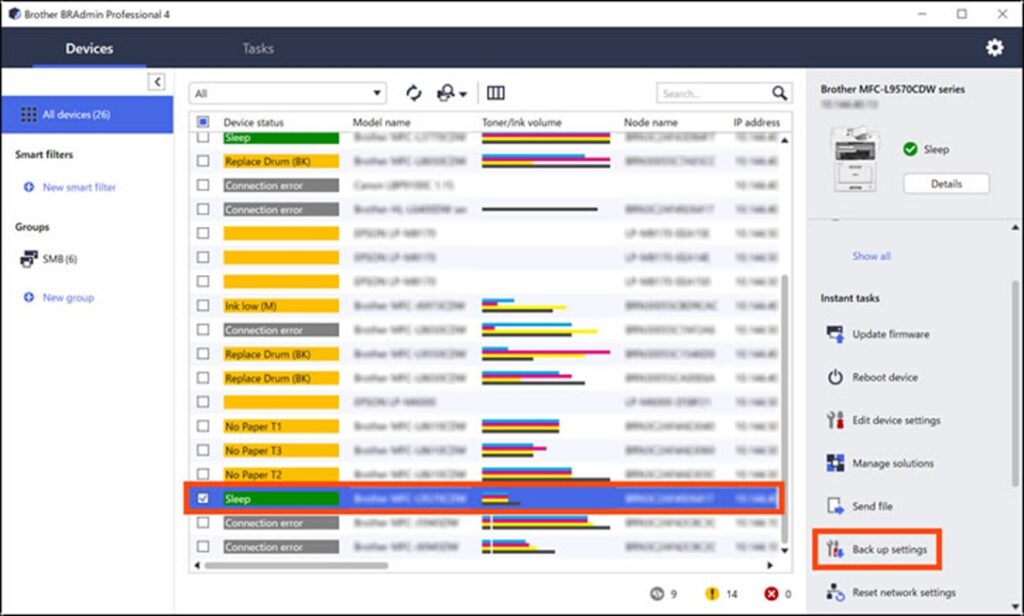Click the refresh devices icon

click(413, 93)
